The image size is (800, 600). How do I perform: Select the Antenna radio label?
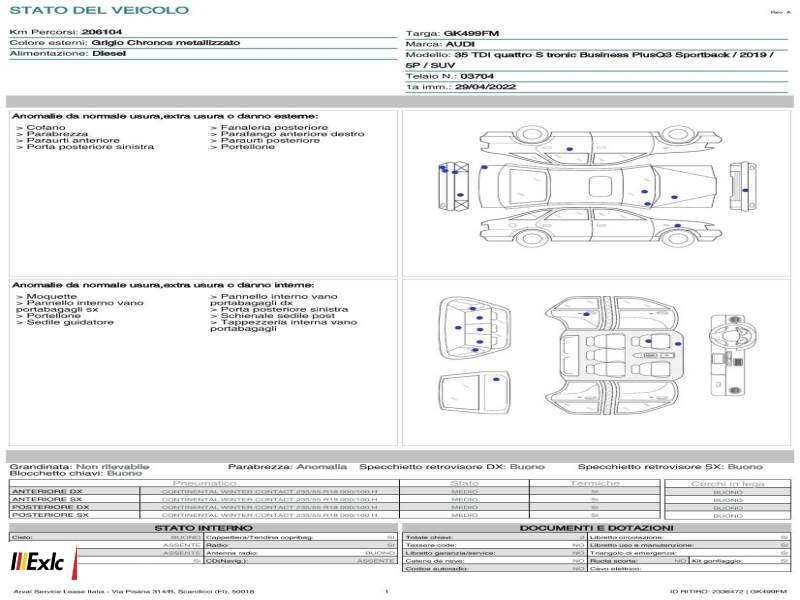point(232,553)
